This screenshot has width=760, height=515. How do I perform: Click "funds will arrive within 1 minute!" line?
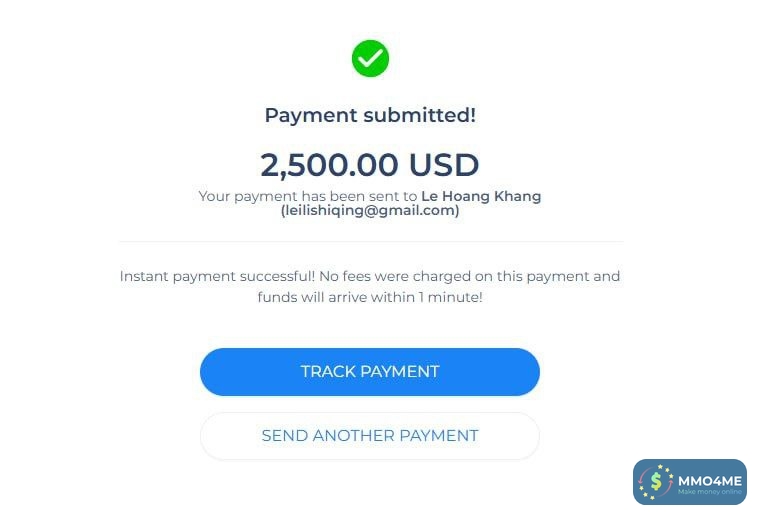(370, 297)
